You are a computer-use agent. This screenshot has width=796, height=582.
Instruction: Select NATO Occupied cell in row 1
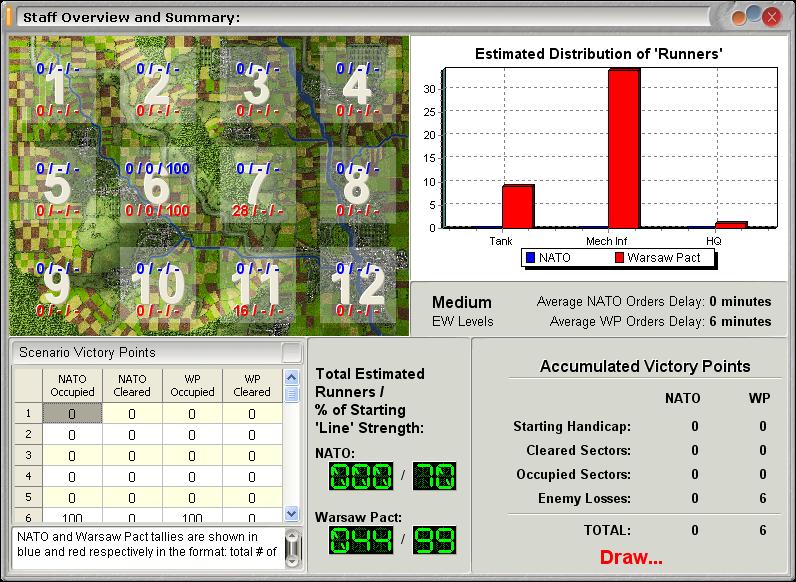point(72,413)
